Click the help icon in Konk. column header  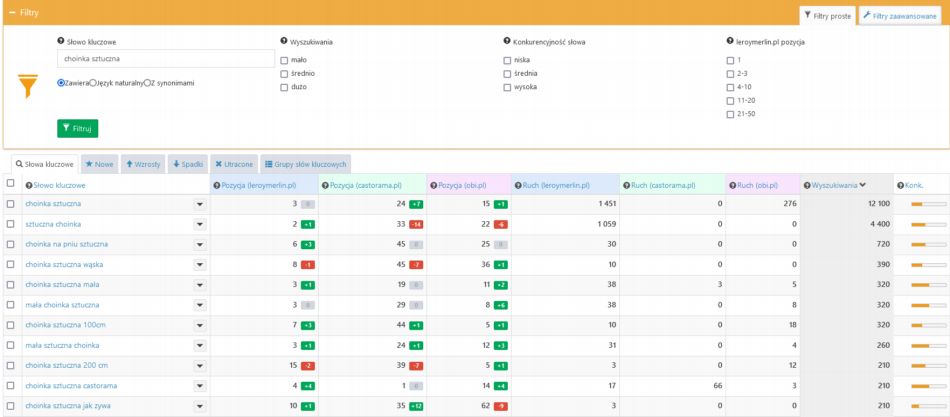coord(900,185)
